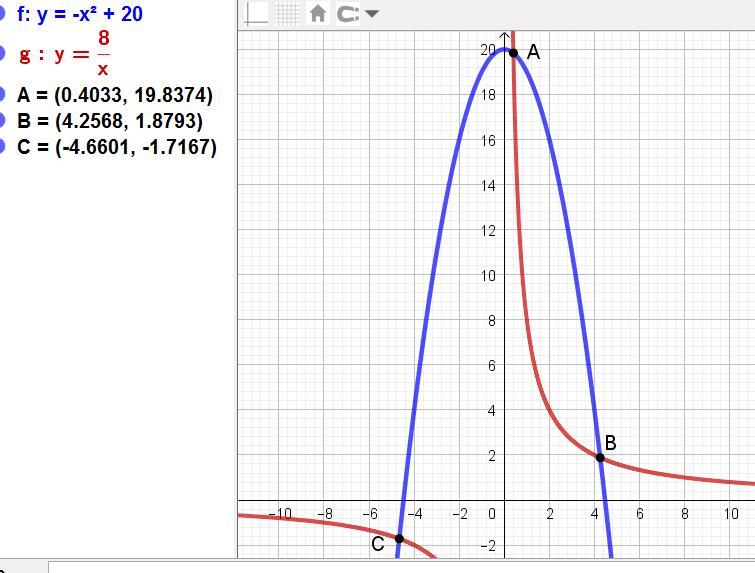Toggle visibility circle of function f
The image size is (755, 573).
pyautogui.click(x=3, y=15)
